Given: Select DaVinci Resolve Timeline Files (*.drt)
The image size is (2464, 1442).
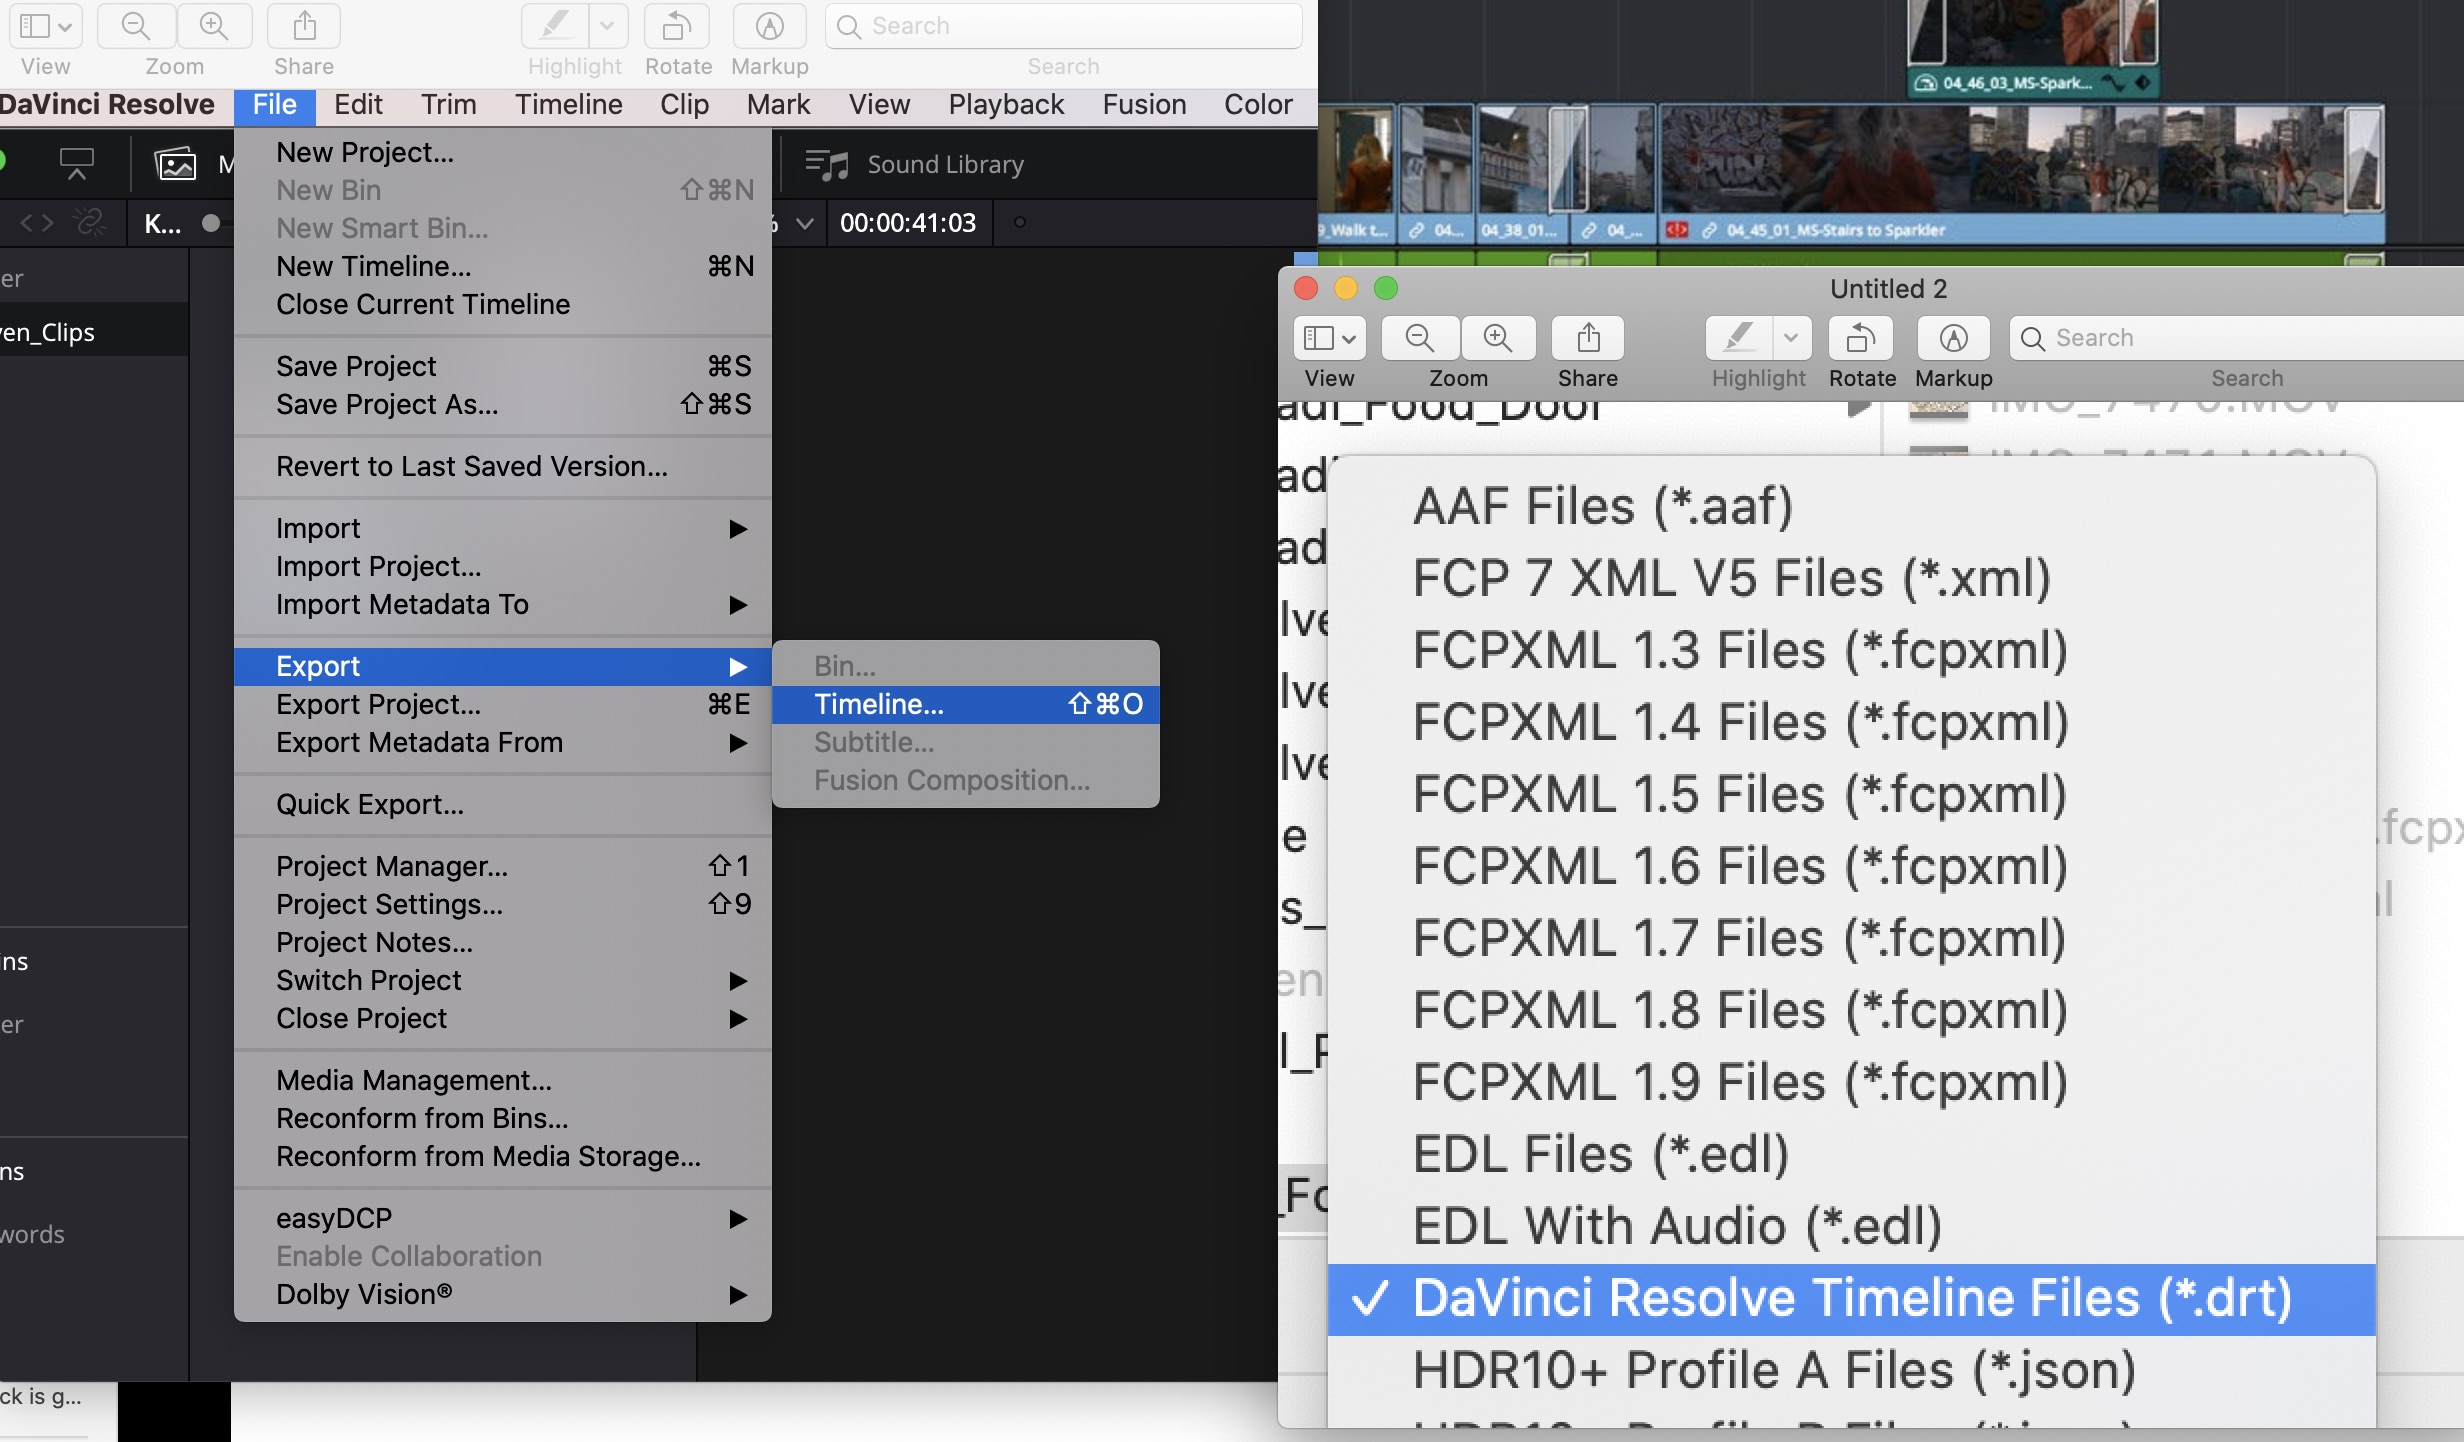Looking at the screenshot, I should pyautogui.click(x=1852, y=1298).
